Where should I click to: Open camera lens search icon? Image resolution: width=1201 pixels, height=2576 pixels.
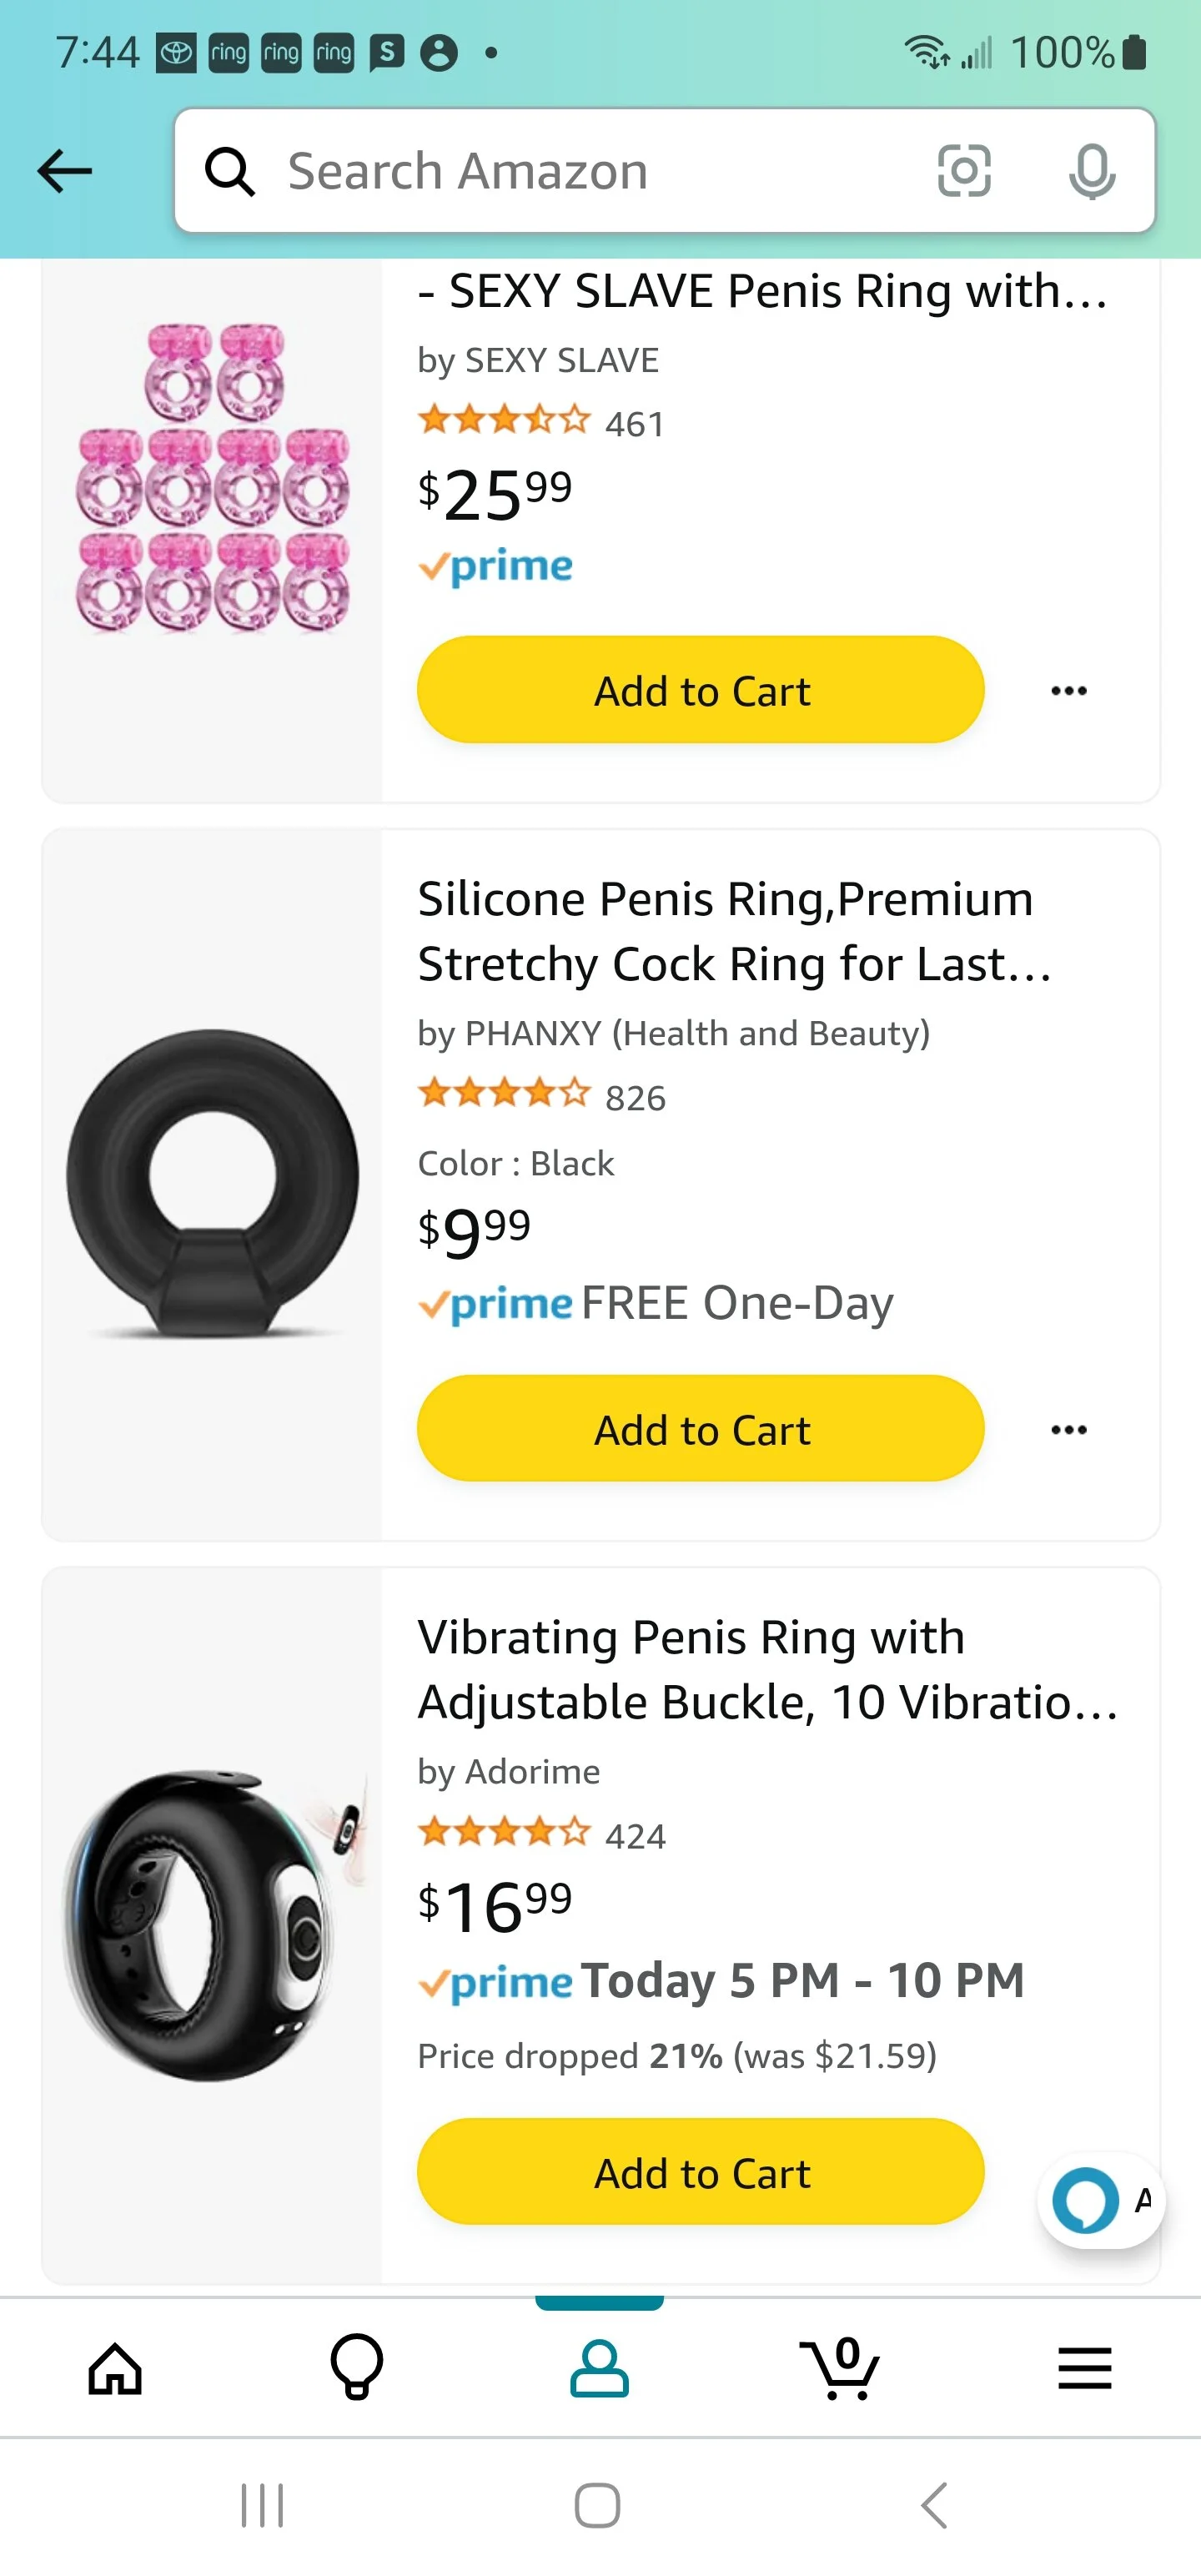point(963,171)
